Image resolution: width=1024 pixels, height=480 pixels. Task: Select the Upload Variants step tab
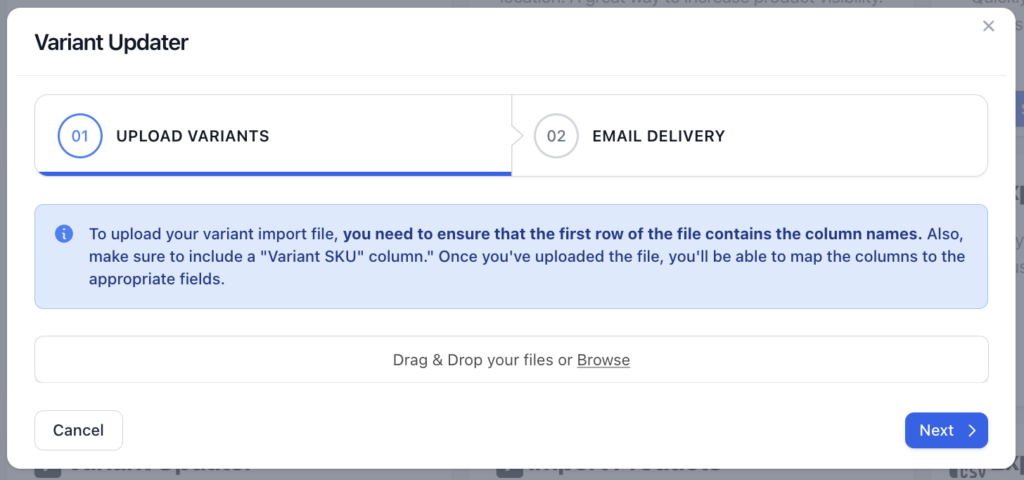coord(192,136)
